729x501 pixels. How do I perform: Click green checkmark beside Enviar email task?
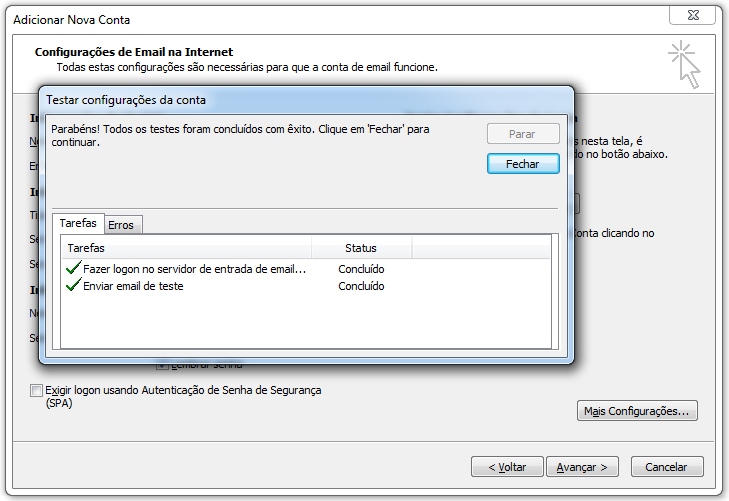tap(73, 284)
